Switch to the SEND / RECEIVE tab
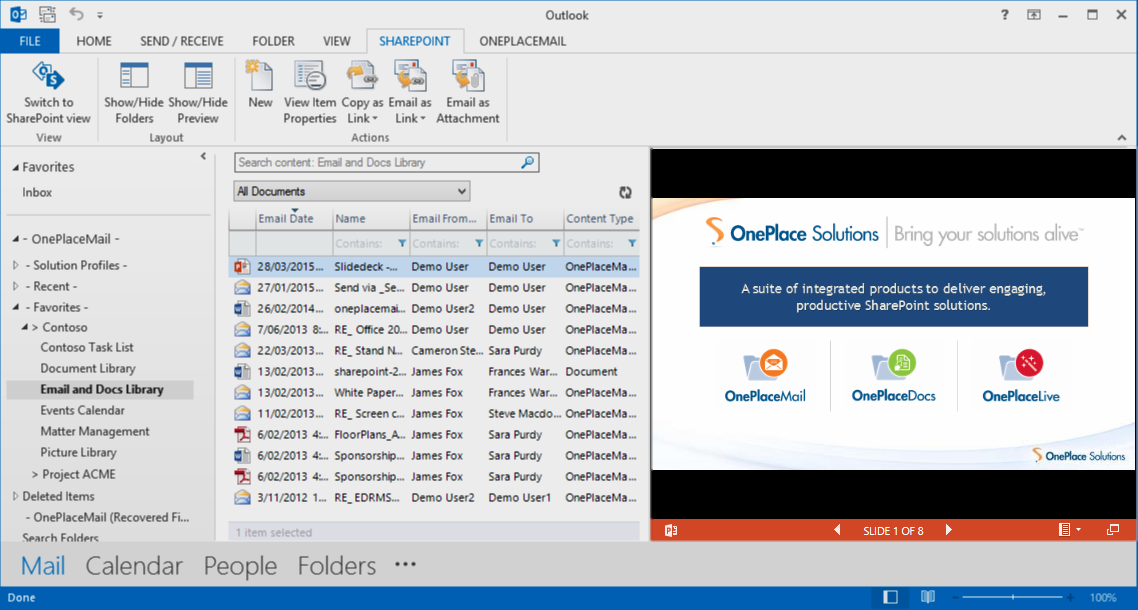This screenshot has width=1138, height=610. pos(182,41)
